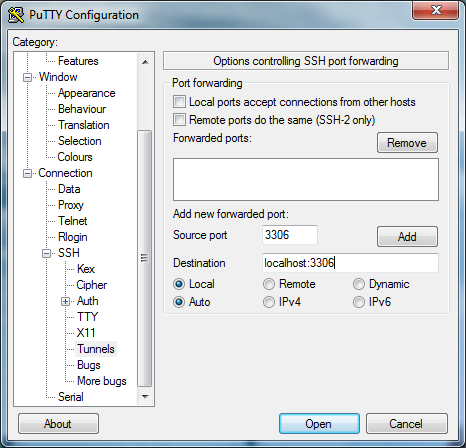Image resolution: width=466 pixels, height=448 pixels.
Task: Select the Window category
Action: 58,77
